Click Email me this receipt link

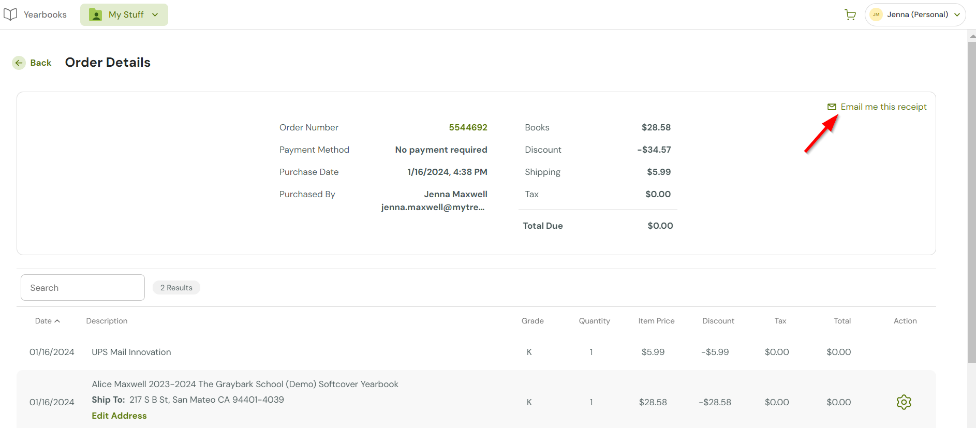883,107
